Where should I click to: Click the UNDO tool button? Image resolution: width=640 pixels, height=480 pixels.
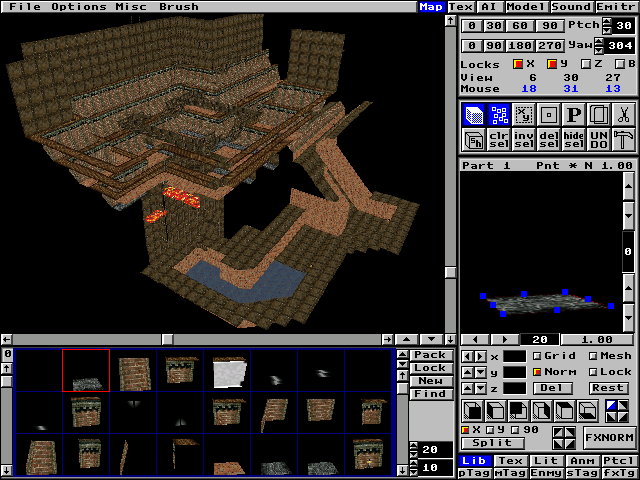pos(598,140)
